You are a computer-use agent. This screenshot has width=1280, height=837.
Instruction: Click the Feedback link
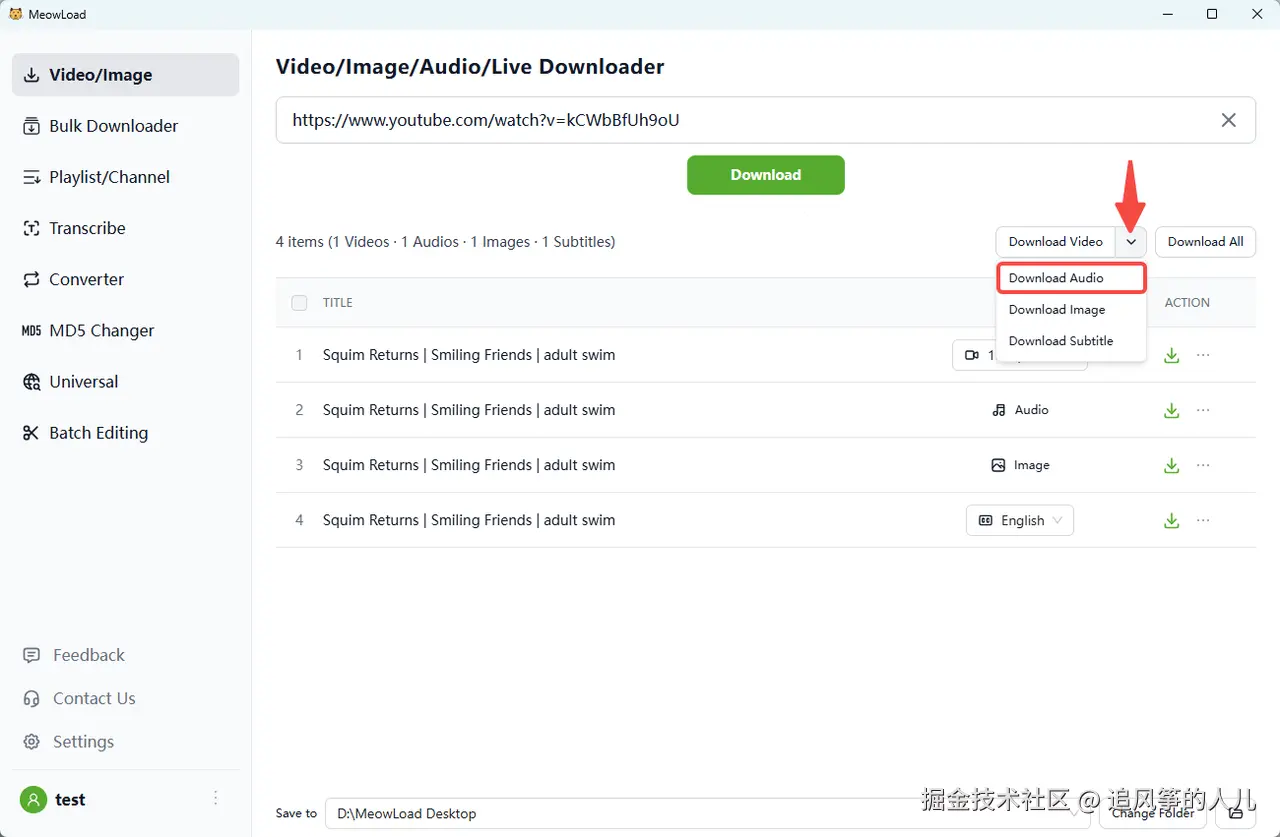(74, 655)
